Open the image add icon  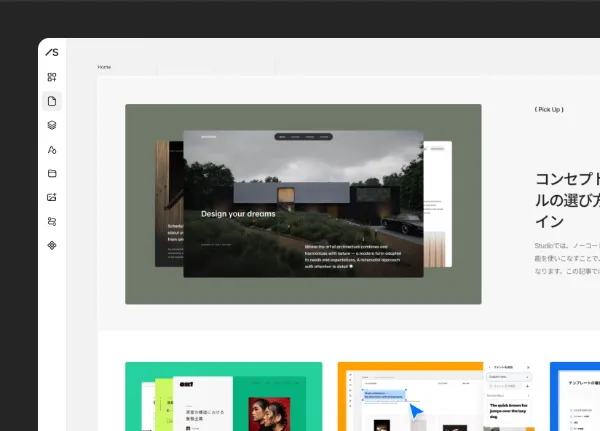pyautogui.click(x=52, y=197)
